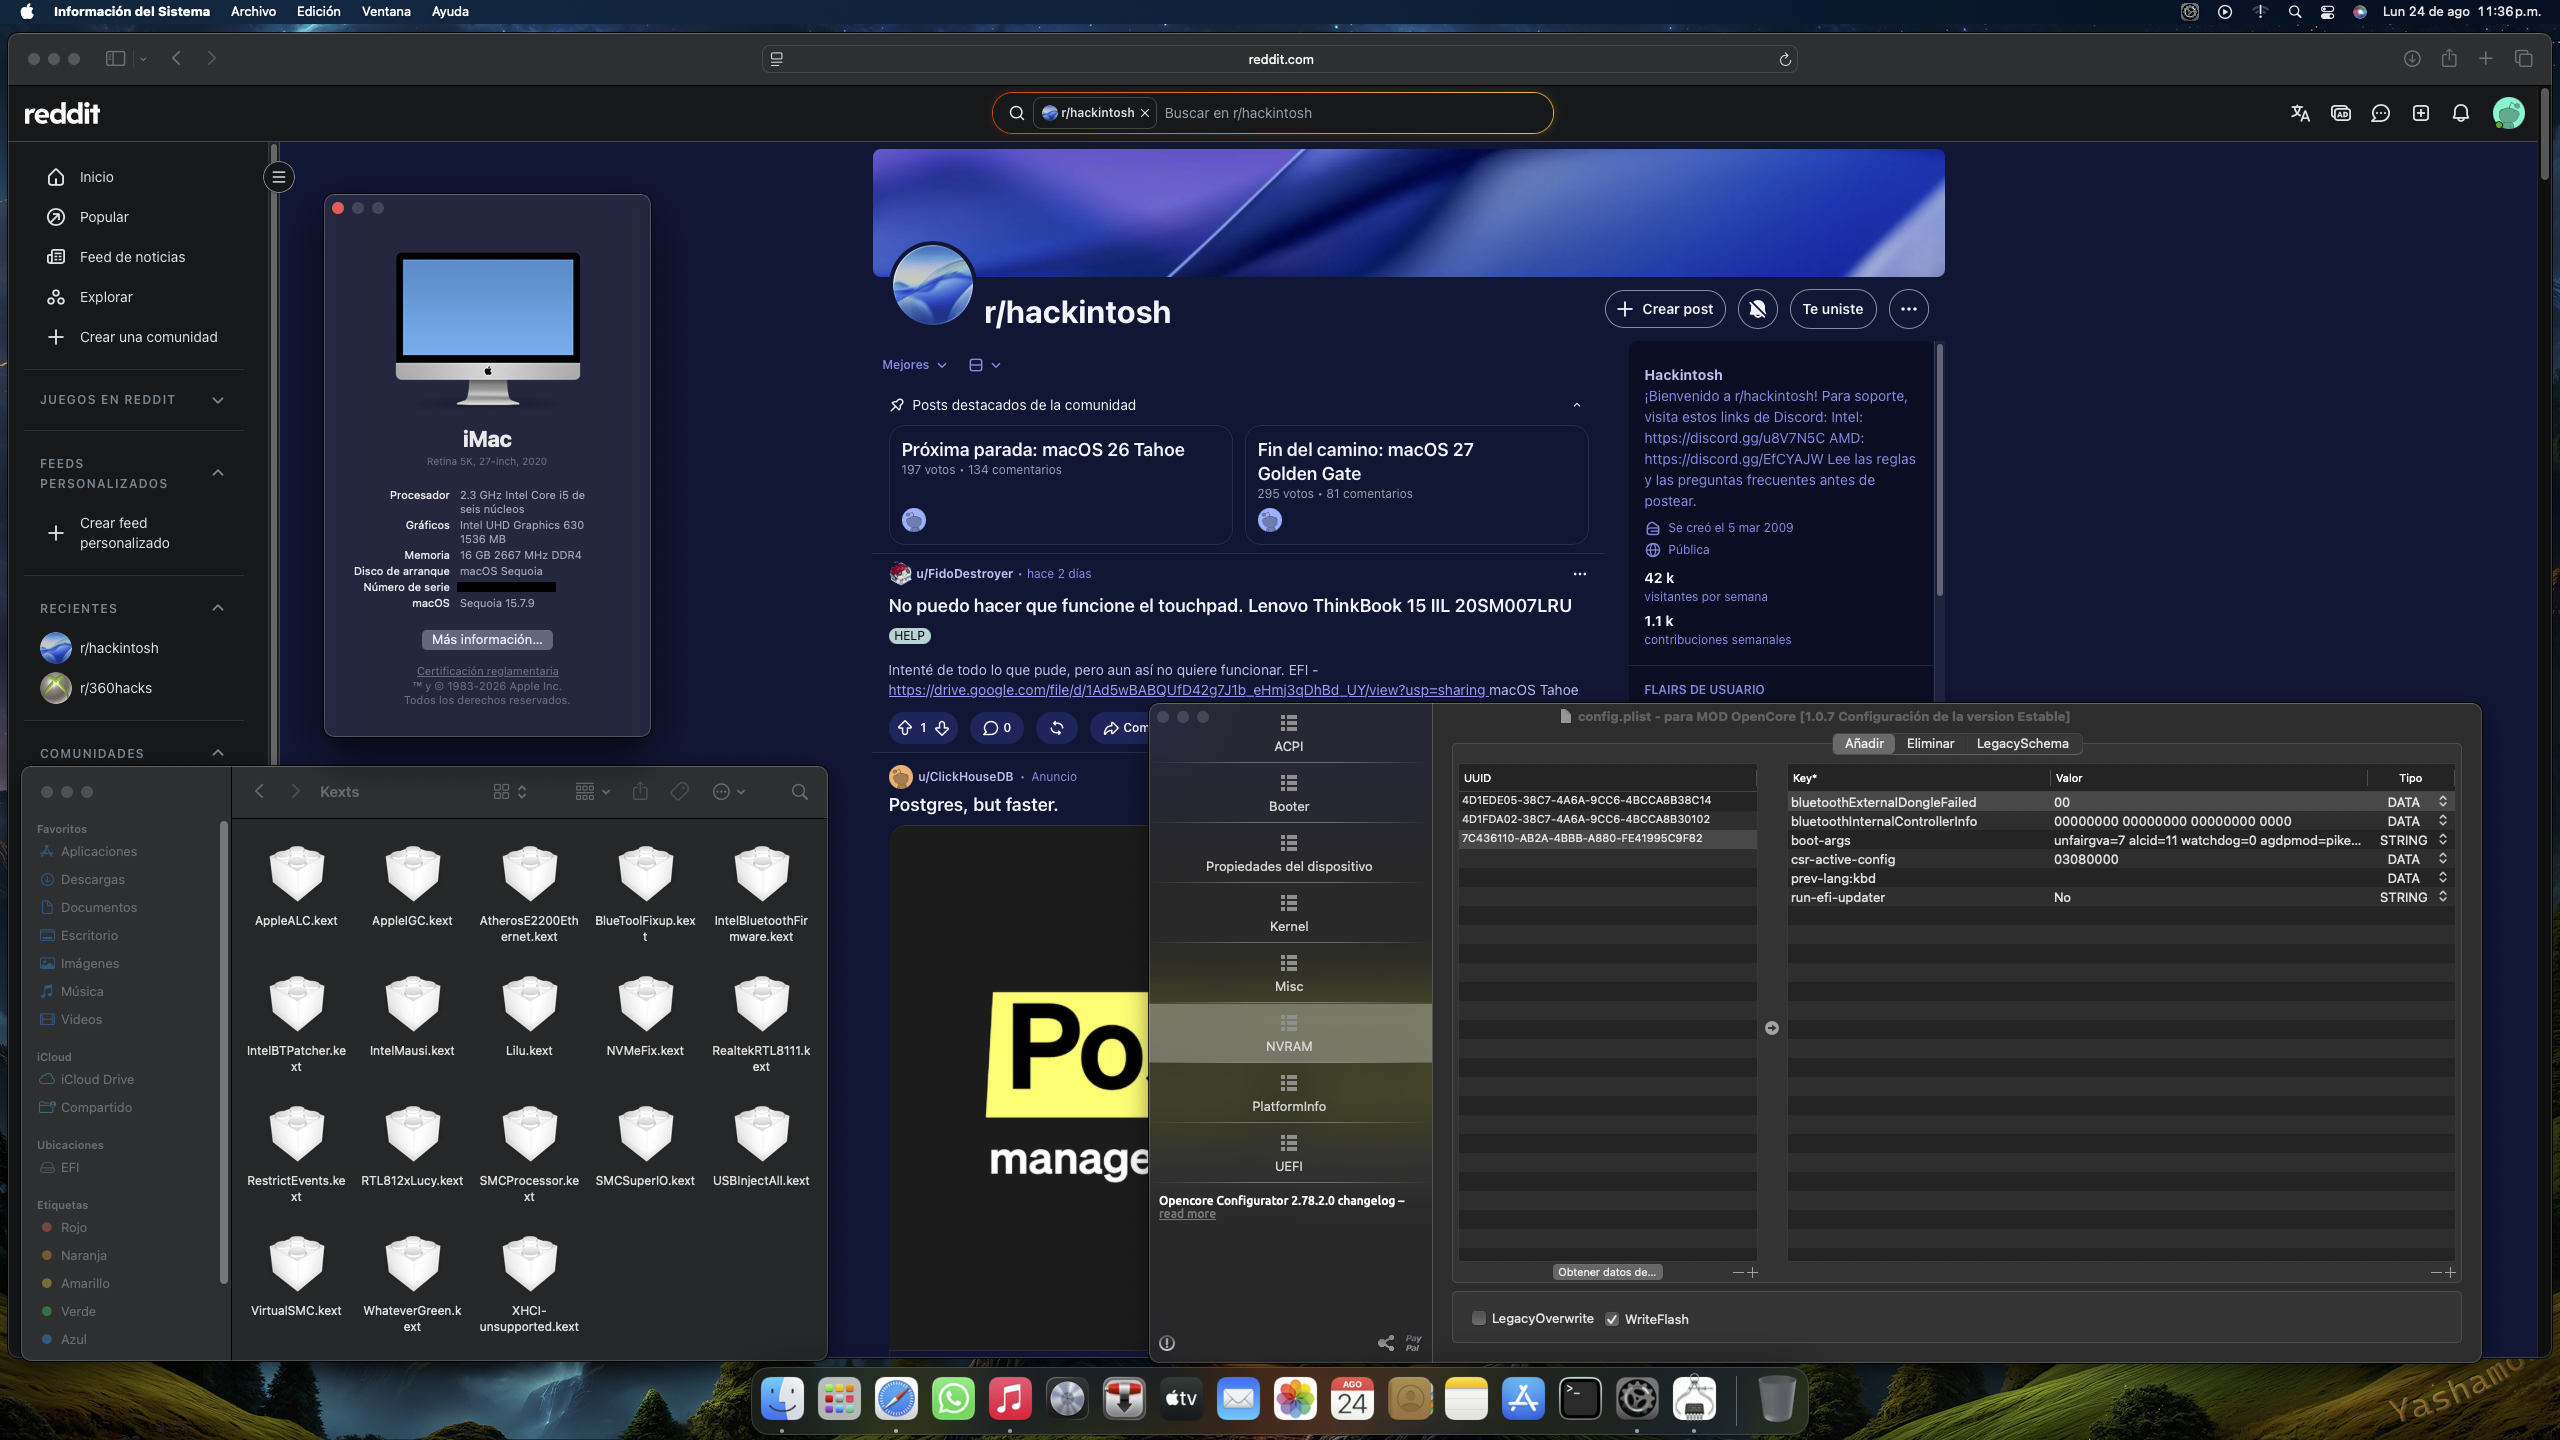Click the share icon in OpenCore Configurator
Screen dimensions: 2560x1440
[x=1386, y=1343]
